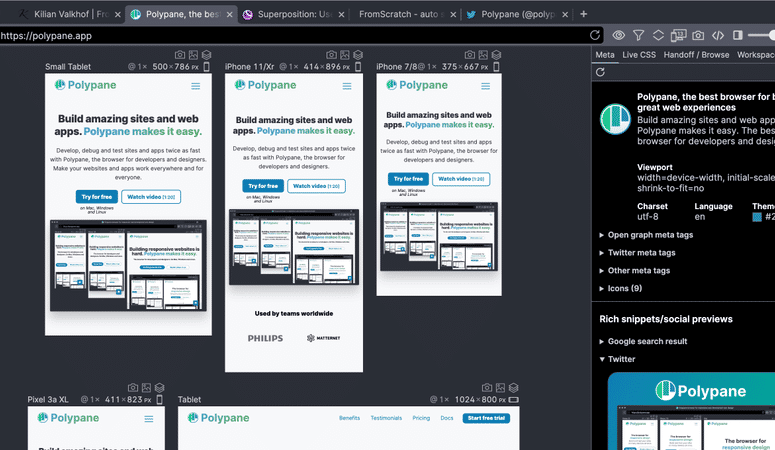Screen dimensions: 775x450
Task: Open hamburger menu in Small Tablet pane
Action: (196, 86)
